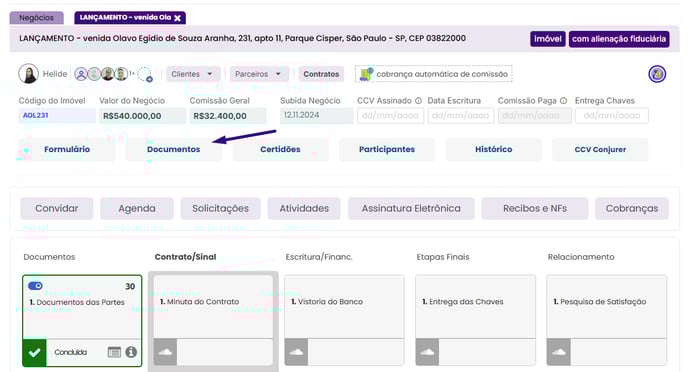Click the Comissão Paga date field

point(534,116)
